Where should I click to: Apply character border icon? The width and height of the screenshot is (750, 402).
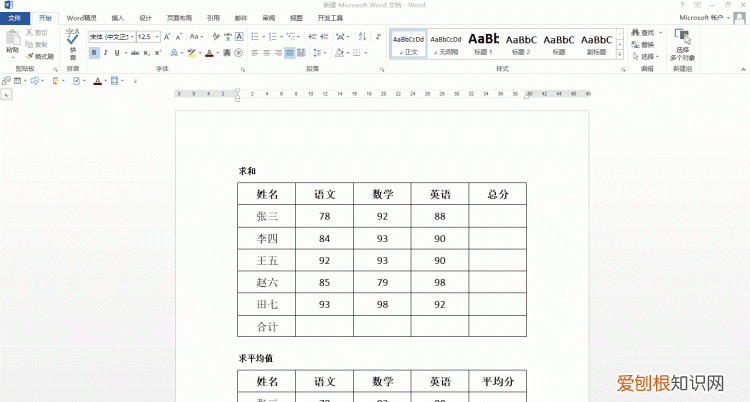[239, 37]
